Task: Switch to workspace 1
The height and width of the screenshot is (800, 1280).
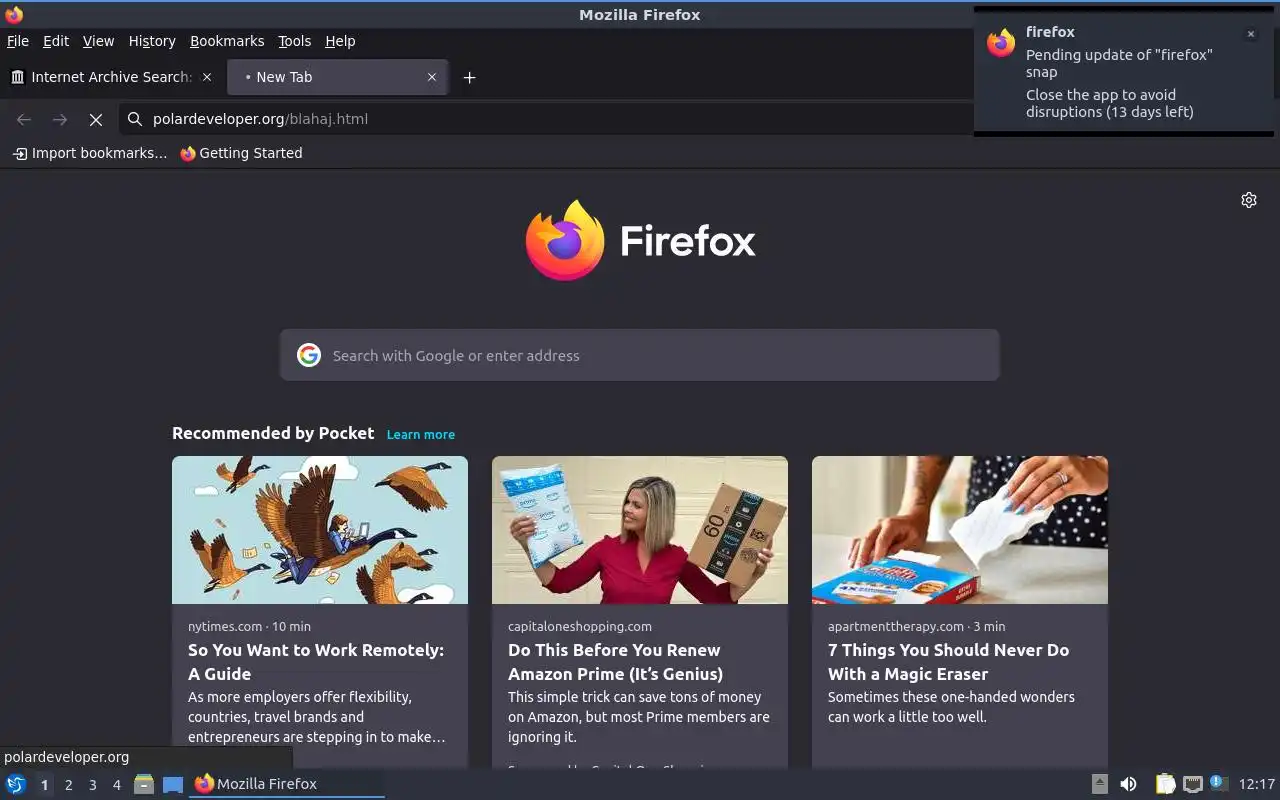Action: point(44,785)
